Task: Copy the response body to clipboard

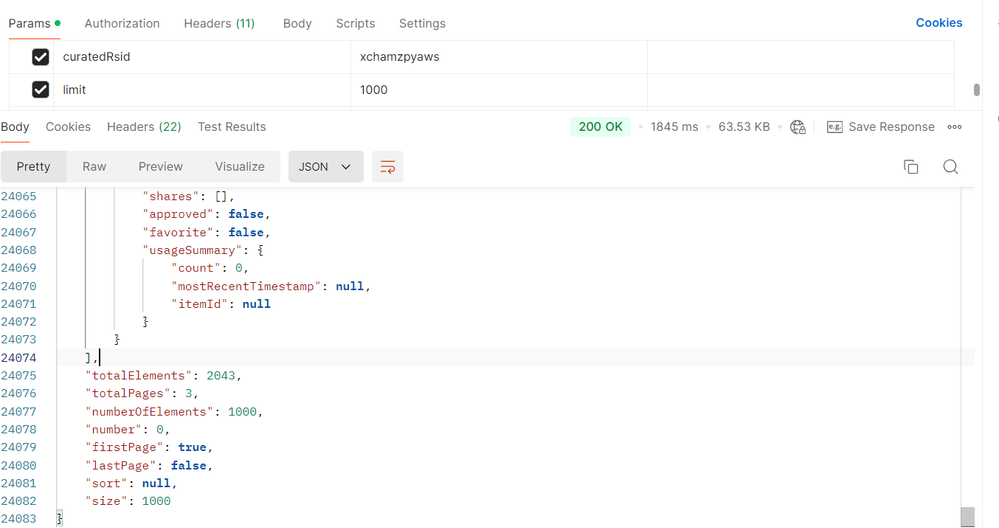Action: point(910,167)
